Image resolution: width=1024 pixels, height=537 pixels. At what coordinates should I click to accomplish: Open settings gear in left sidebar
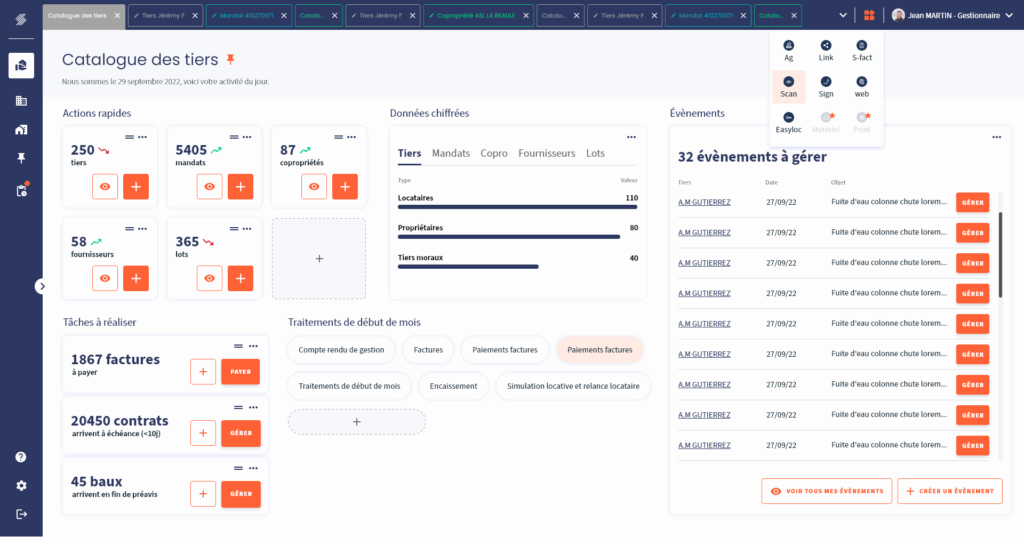(21, 485)
